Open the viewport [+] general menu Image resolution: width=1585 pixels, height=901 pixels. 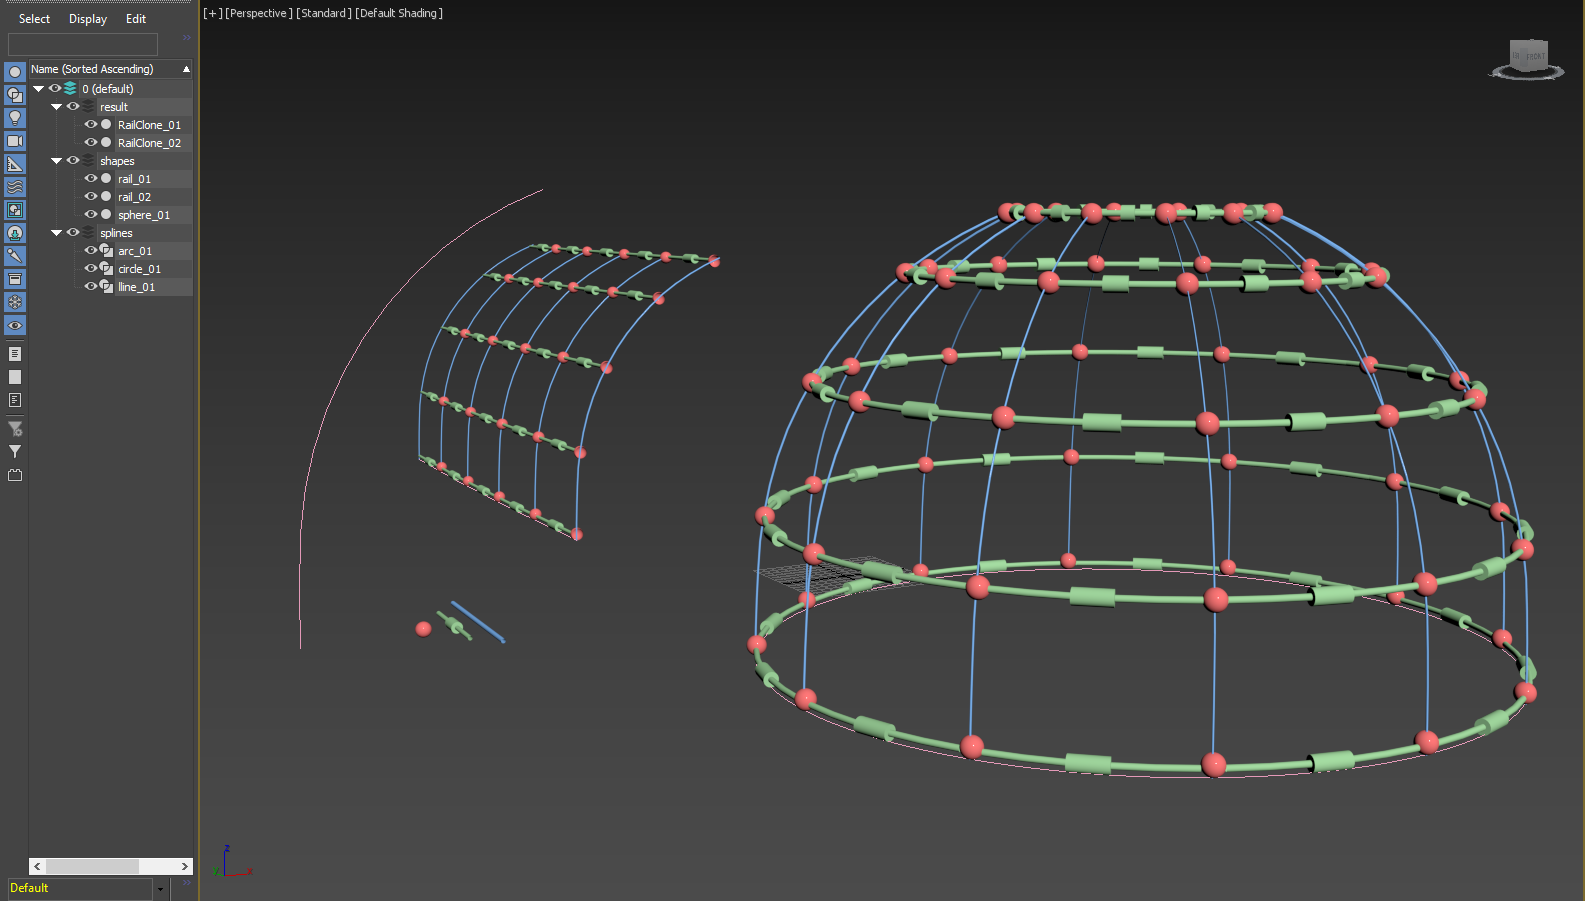213,13
